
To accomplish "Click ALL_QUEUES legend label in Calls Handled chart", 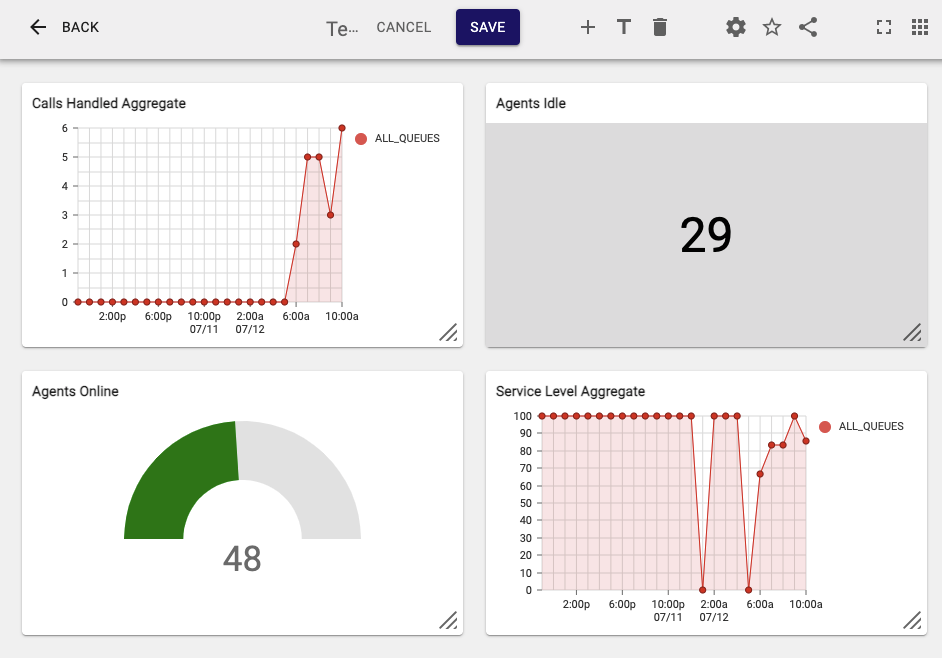I will (x=407, y=138).
